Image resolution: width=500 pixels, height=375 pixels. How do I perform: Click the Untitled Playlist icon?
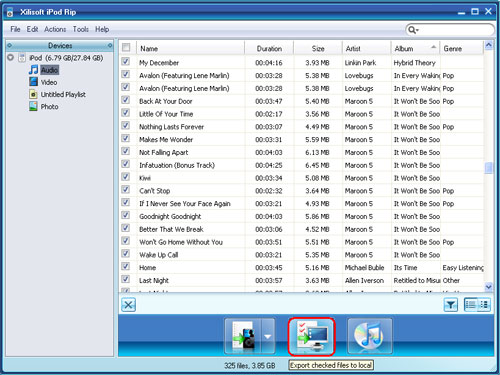[33, 94]
